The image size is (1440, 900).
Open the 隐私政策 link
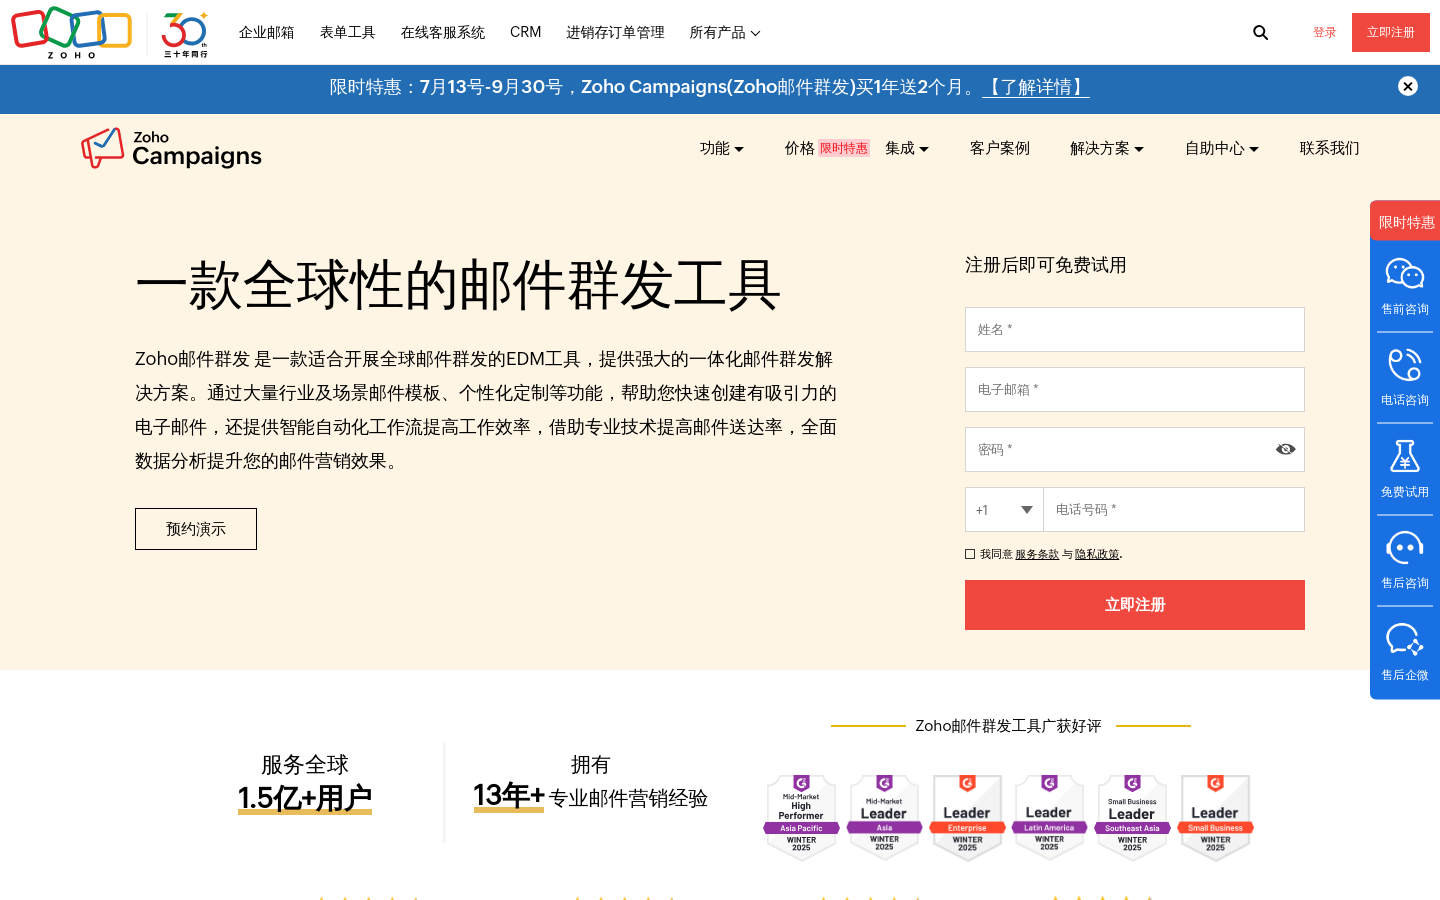tap(1097, 554)
